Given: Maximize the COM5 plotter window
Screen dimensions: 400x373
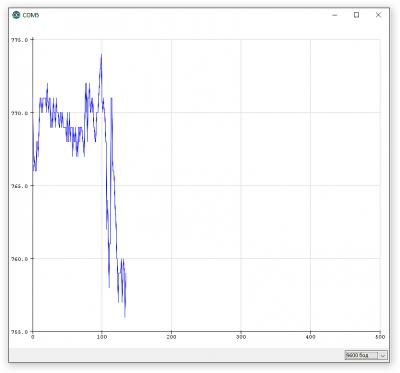Looking at the screenshot, I should coord(356,15).
